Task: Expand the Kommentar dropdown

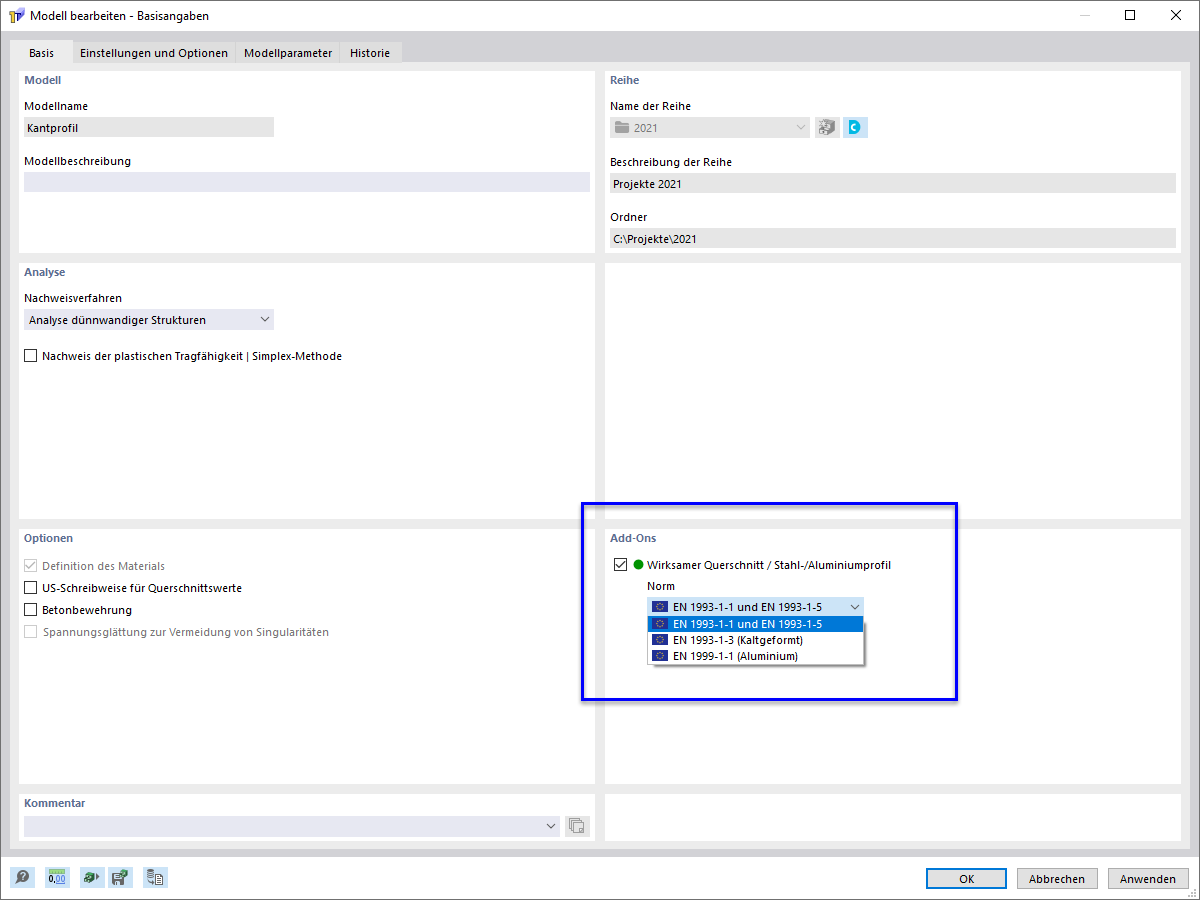Action: (x=551, y=826)
